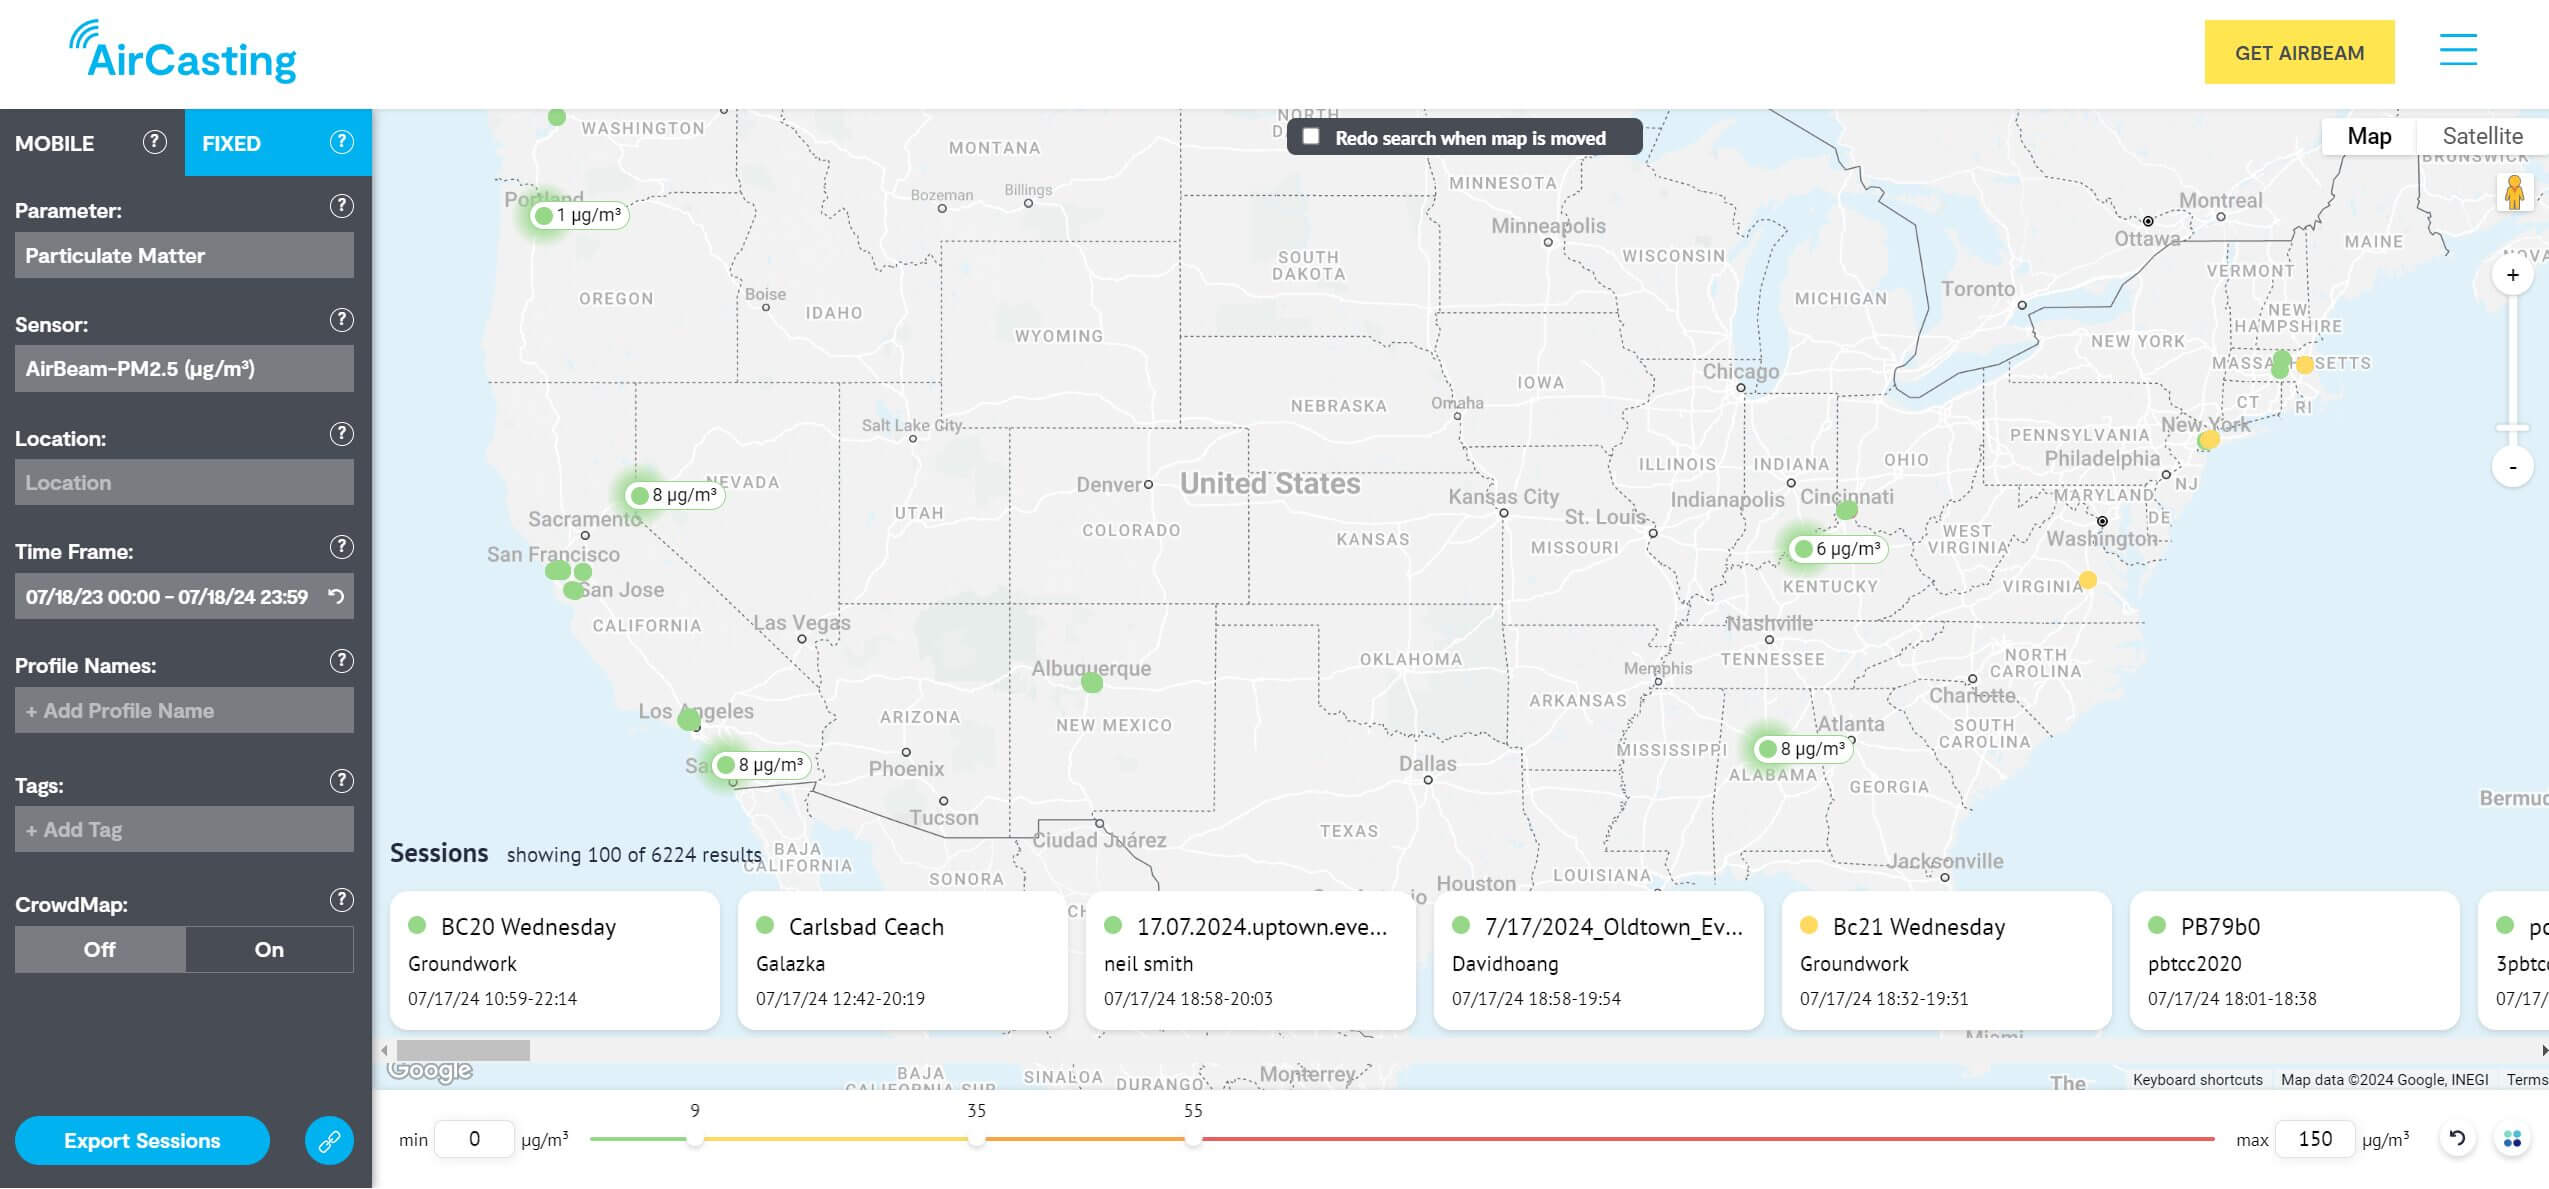Show Sensor help tooltip
The image size is (2549, 1189).
pyautogui.click(x=341, y=320)
